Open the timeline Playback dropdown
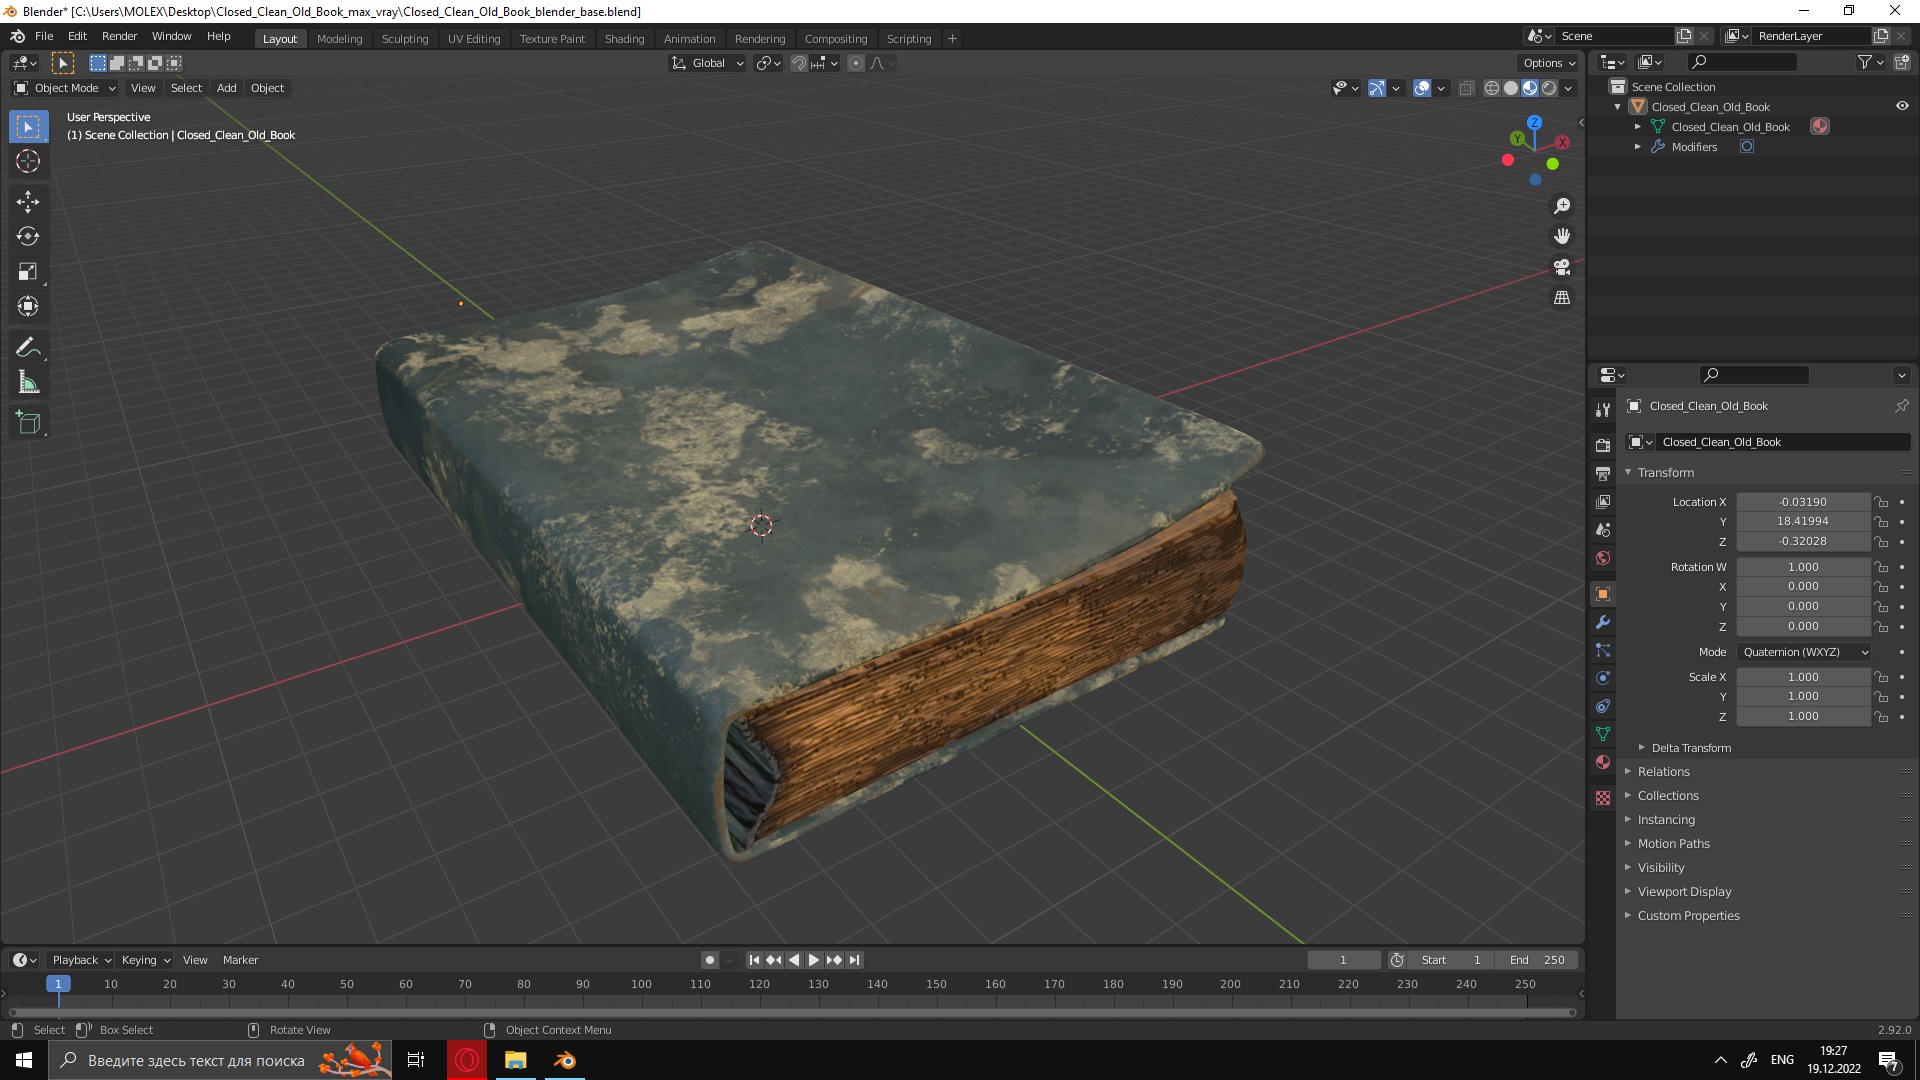The width and height of the screenshot is (1920, 1080). tap(81, 960)
